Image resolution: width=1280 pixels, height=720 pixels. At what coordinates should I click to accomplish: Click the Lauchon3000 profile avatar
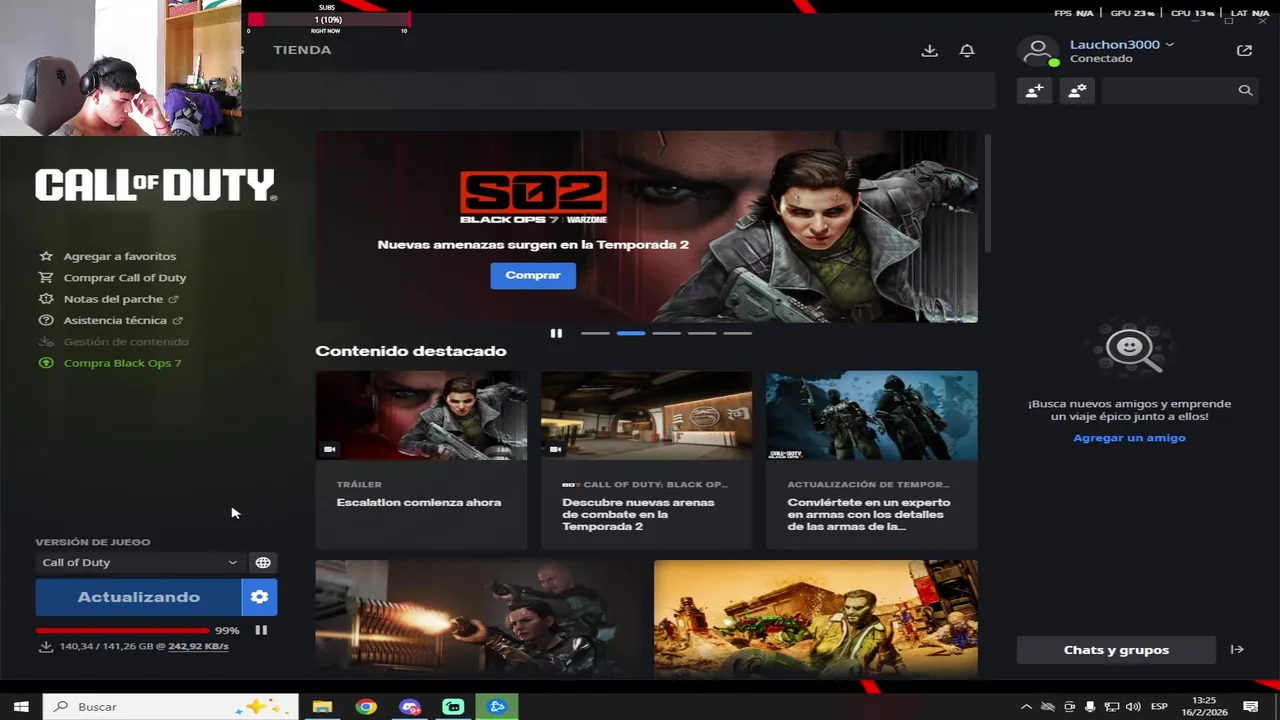click(x=1038, y=51)
